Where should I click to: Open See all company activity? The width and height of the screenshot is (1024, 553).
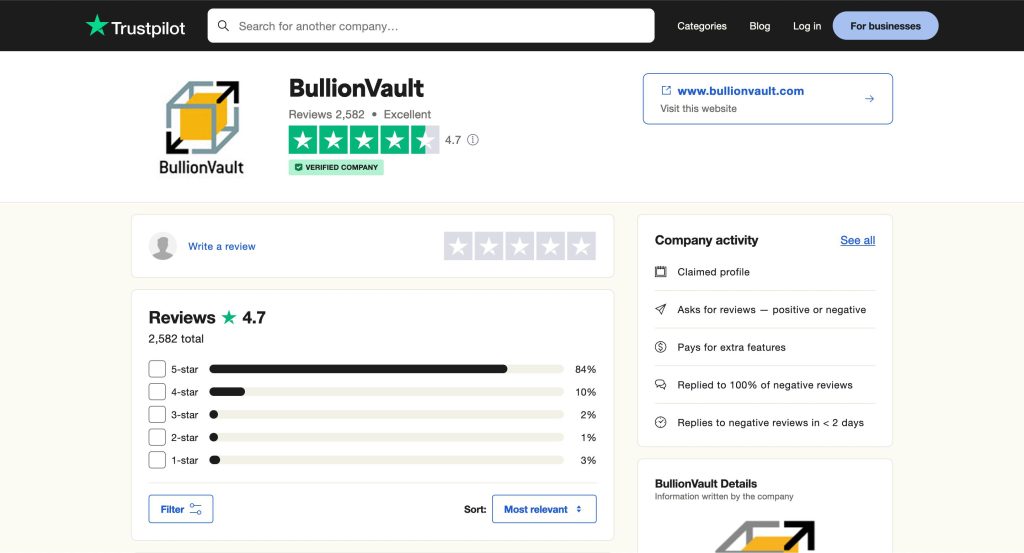pyautogui.click(x=857, y=241)
